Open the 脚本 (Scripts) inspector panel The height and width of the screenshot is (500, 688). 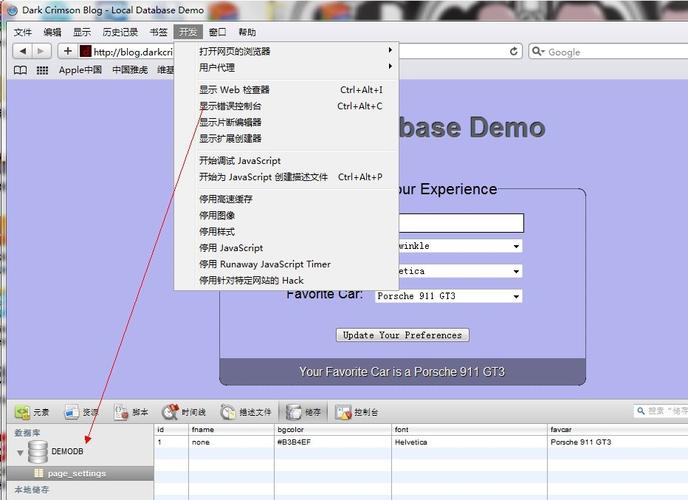[131, 412]
